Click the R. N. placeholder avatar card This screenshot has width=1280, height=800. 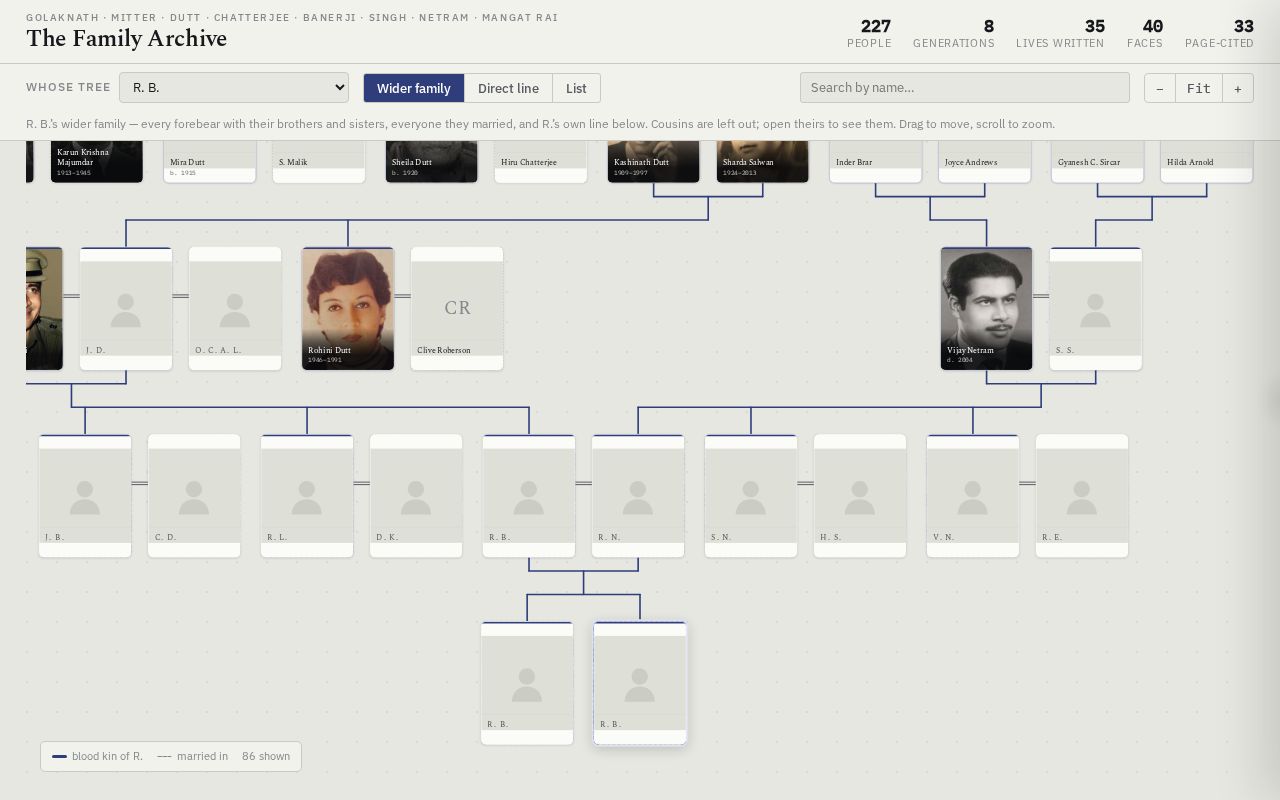(638, 496)
